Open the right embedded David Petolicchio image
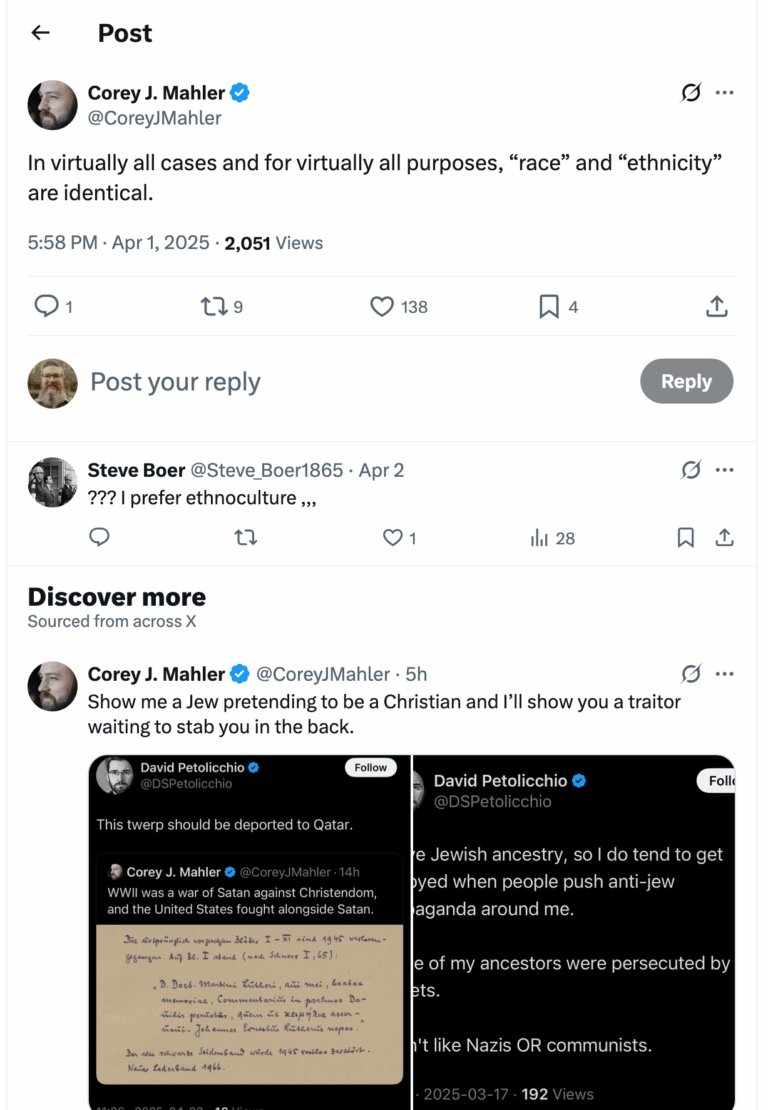Screen dimensions: 768x1110 click(x=574, y=932)
